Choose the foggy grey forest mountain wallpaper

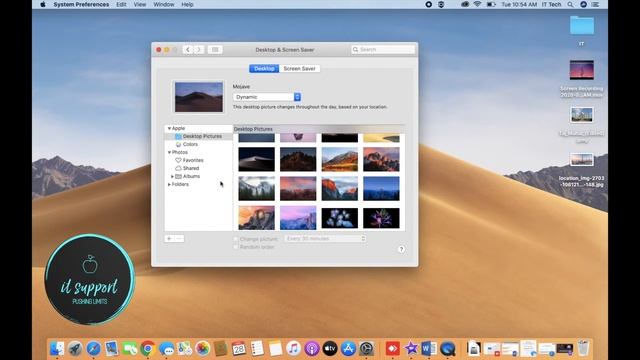coord(257,189)
